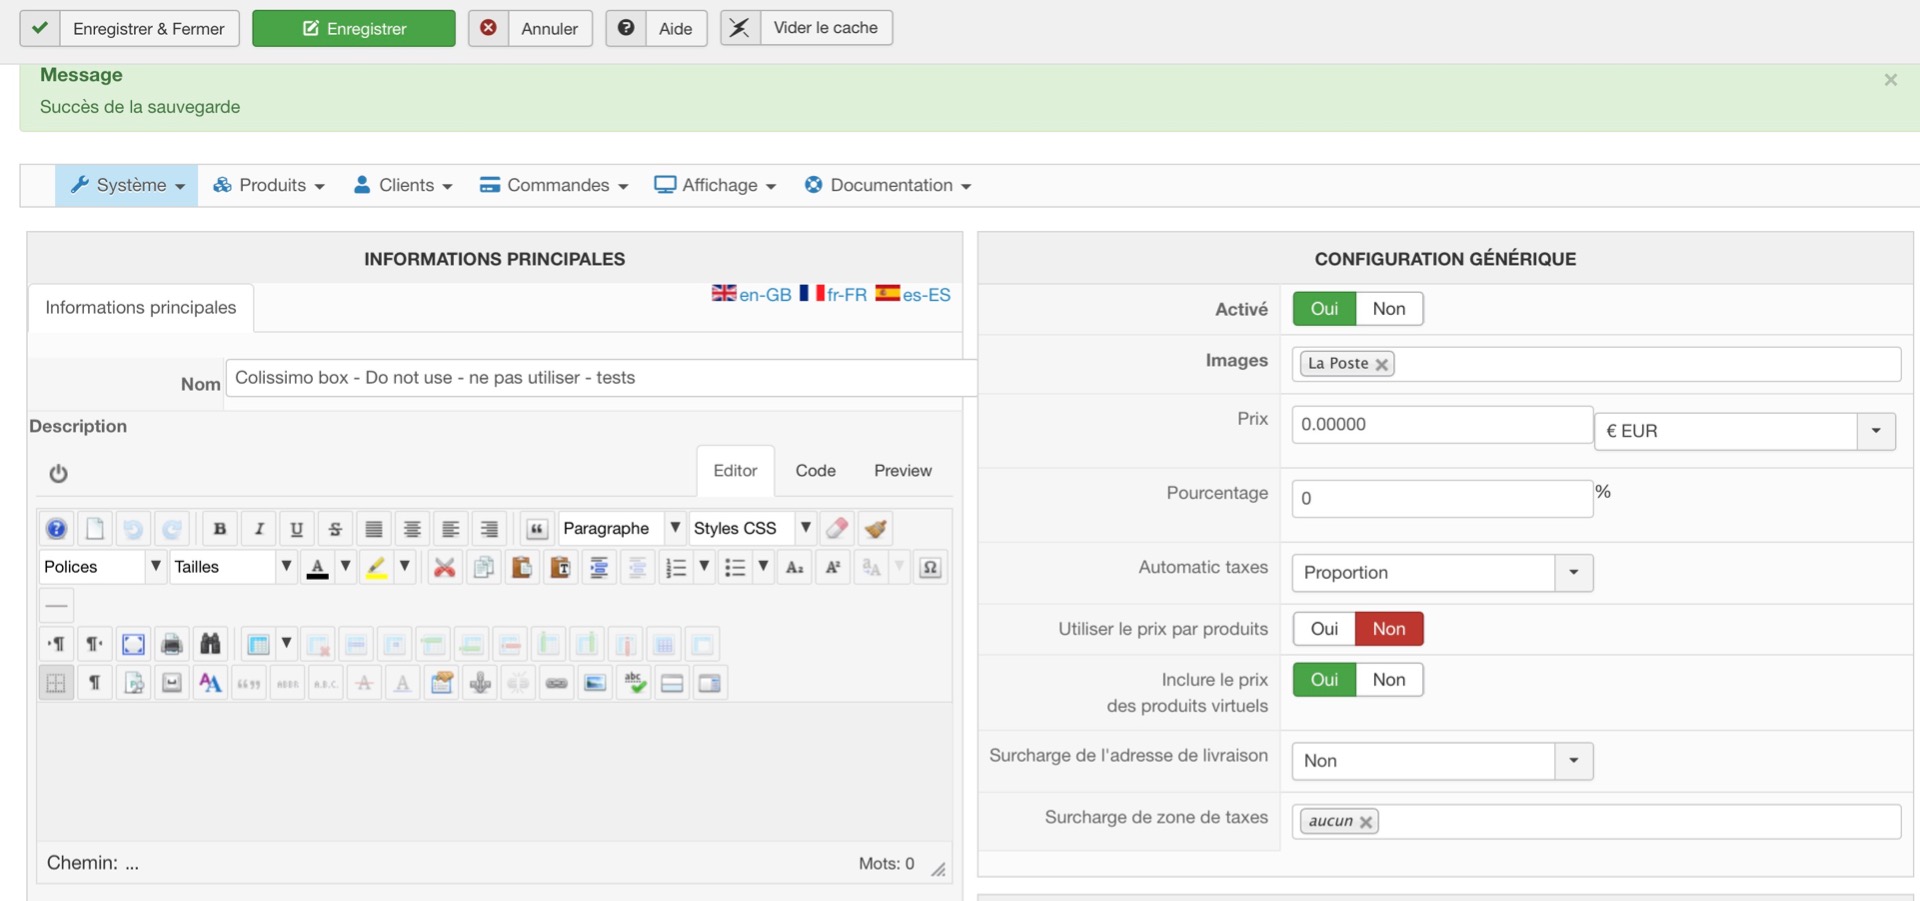Viewport: 1920px width, 901px height.
Task: Click the paste clipboard icon
Action: click(522, 568)
